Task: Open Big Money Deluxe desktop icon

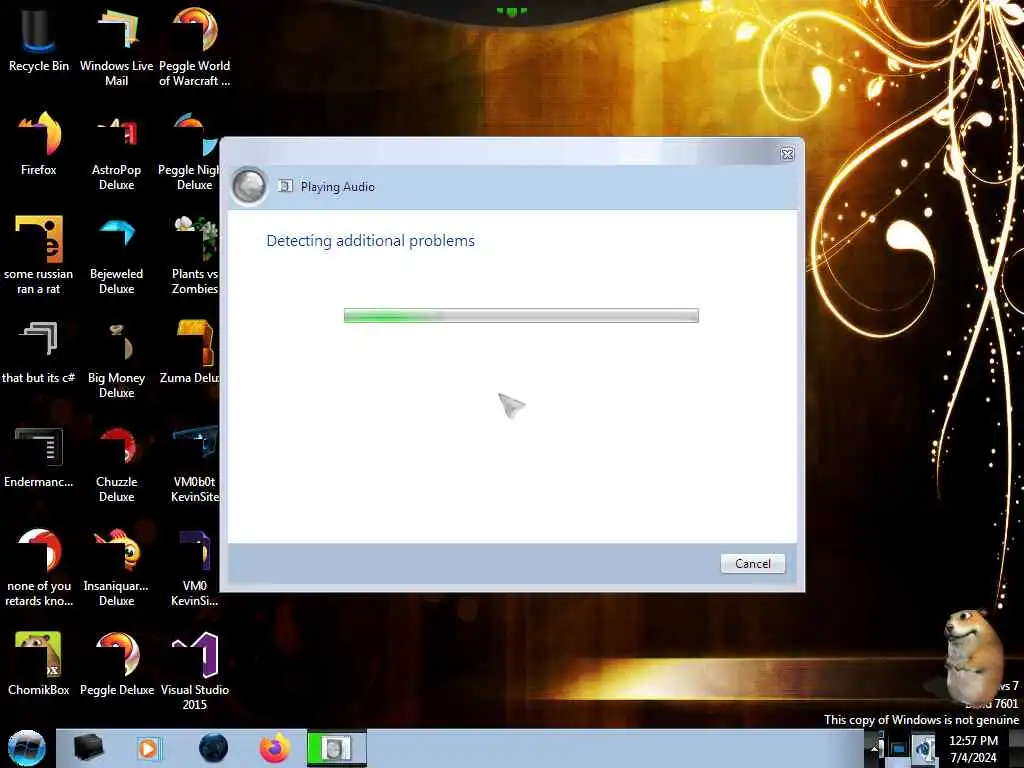Action: (116, 359)
